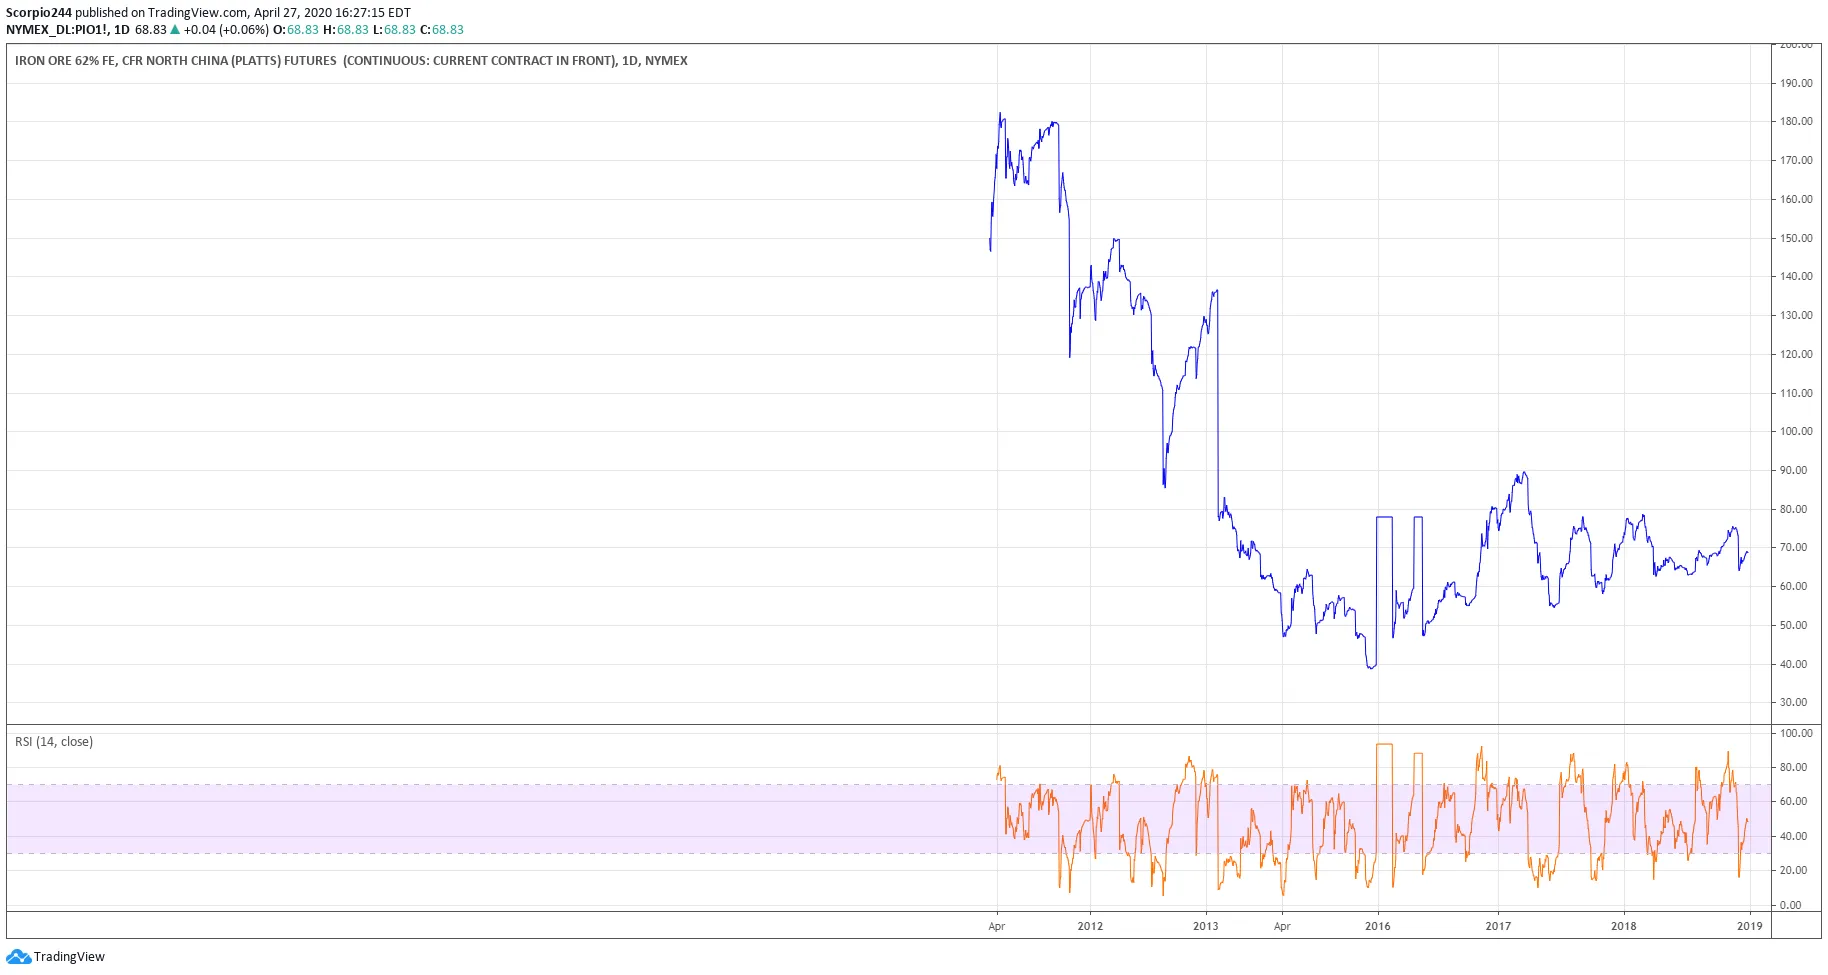Click the RSI 100.00 axis label

(x=1796, y=733)
